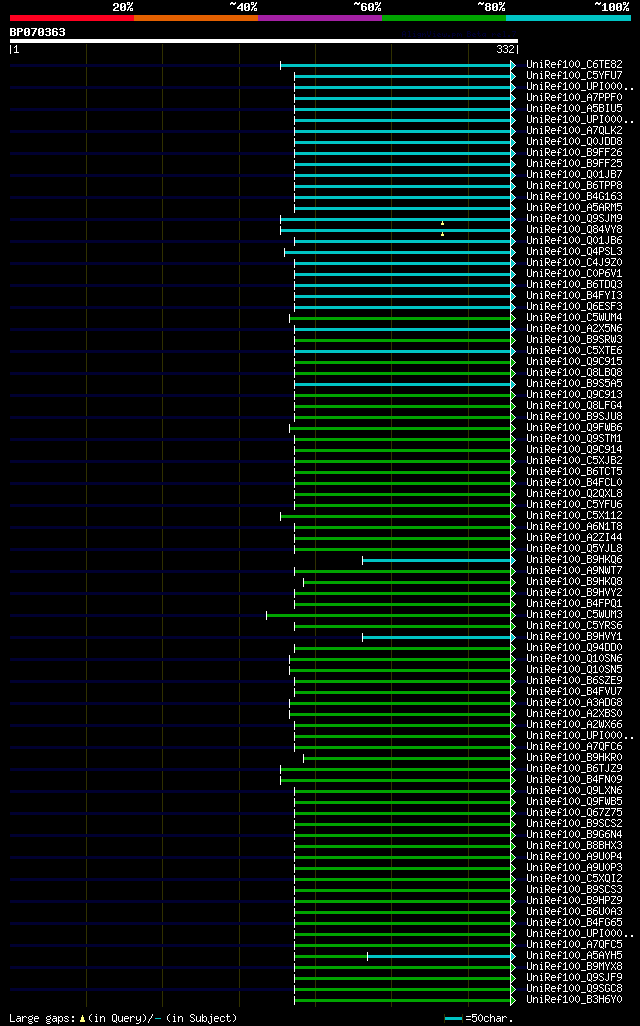Select the UniRef100_A5ARM5 label
The width and height of the screenshot is (640, 1026).
575,207
